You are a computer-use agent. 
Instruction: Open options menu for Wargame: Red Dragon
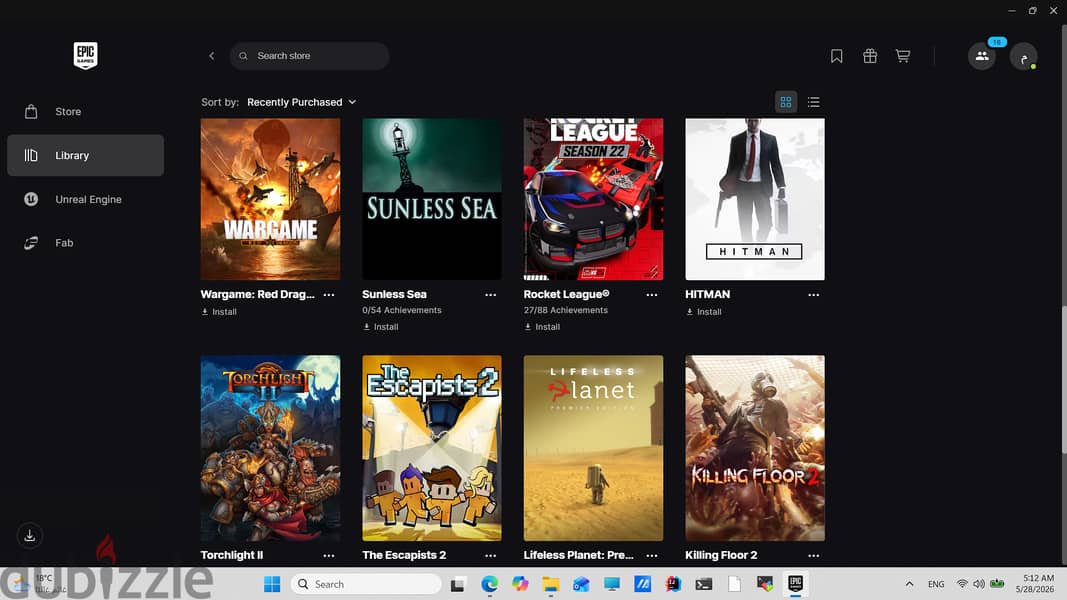pyautogui.click(x=329, y=295)
